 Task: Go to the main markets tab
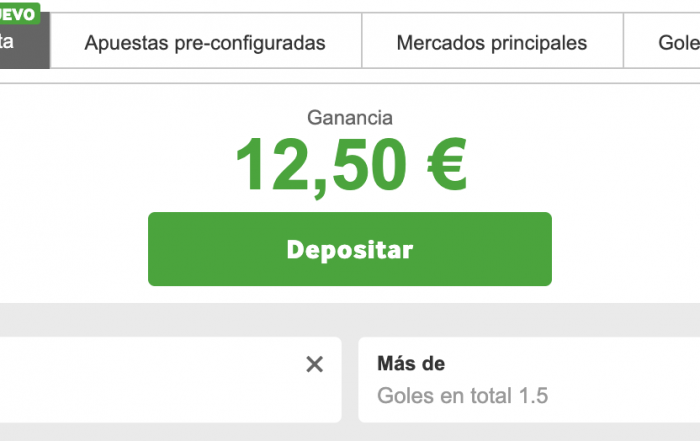[x=491, y=43]
